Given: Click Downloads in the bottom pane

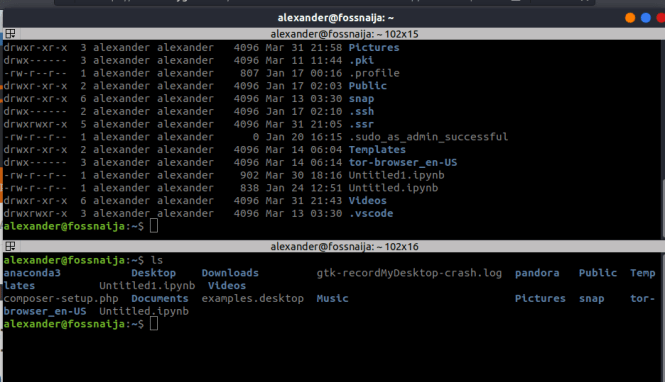Looking at the screenshot, I should tap(230, 273).
